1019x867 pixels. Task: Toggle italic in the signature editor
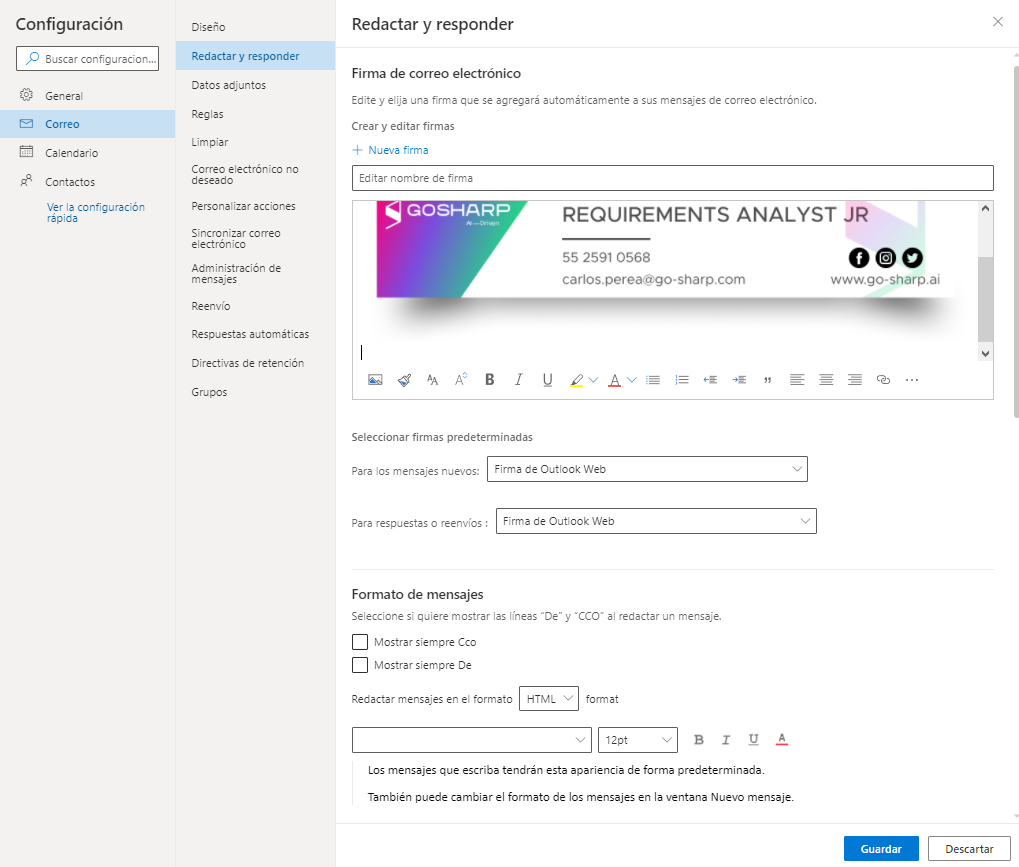pyautogui.click(x=518, y=380)
